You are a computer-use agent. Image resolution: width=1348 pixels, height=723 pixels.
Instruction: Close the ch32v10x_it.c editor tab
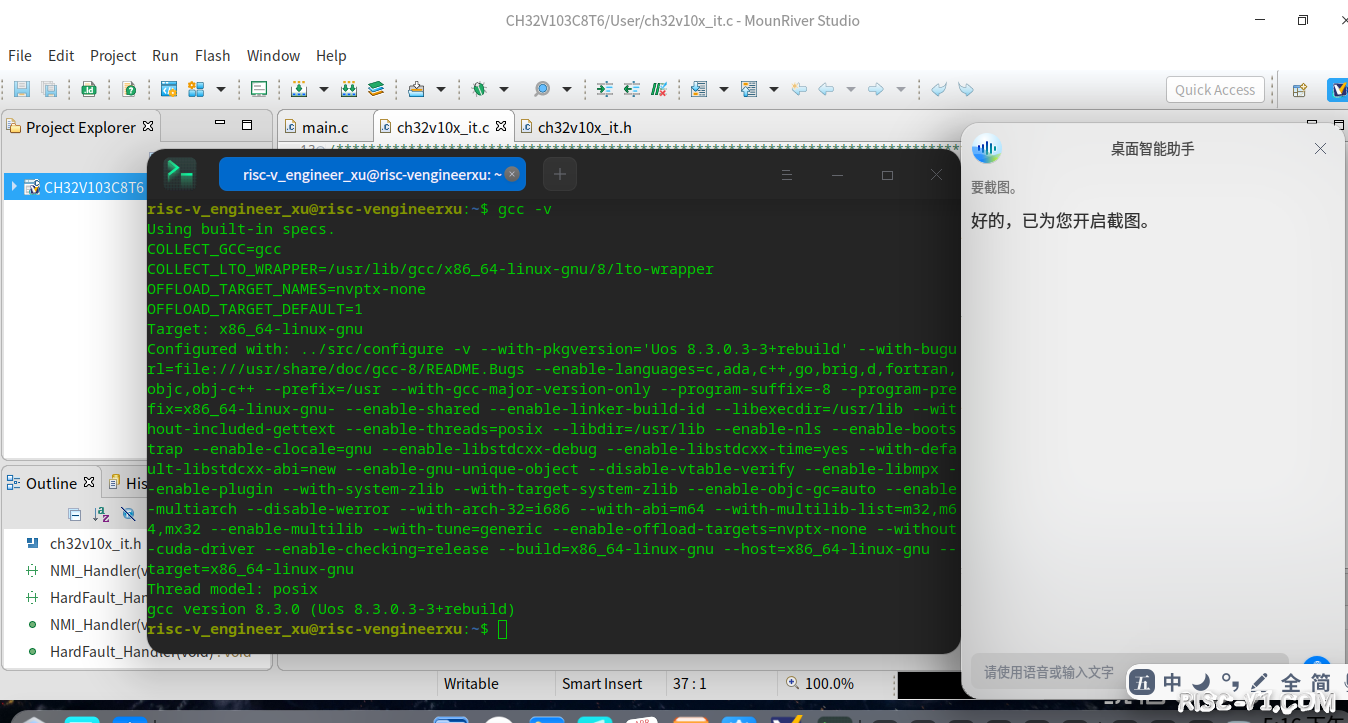click(x=501, y=126)
